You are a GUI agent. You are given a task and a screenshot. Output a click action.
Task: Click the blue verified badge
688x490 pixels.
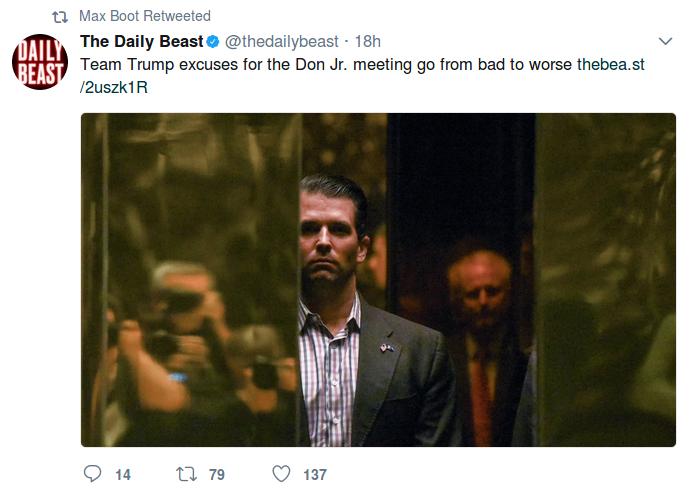coord(213,42)
